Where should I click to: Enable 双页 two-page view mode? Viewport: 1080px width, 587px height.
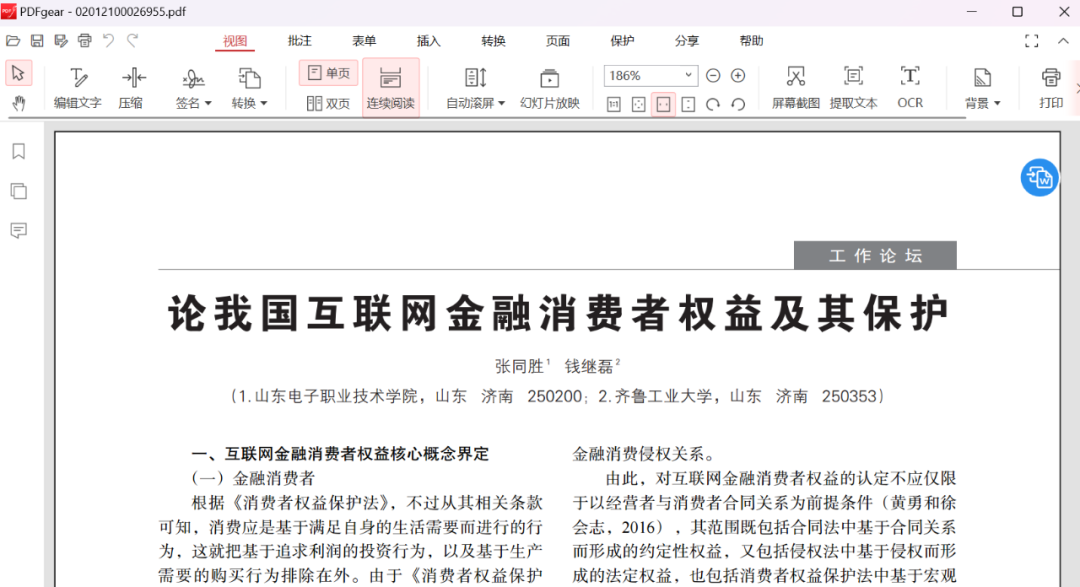327,103
